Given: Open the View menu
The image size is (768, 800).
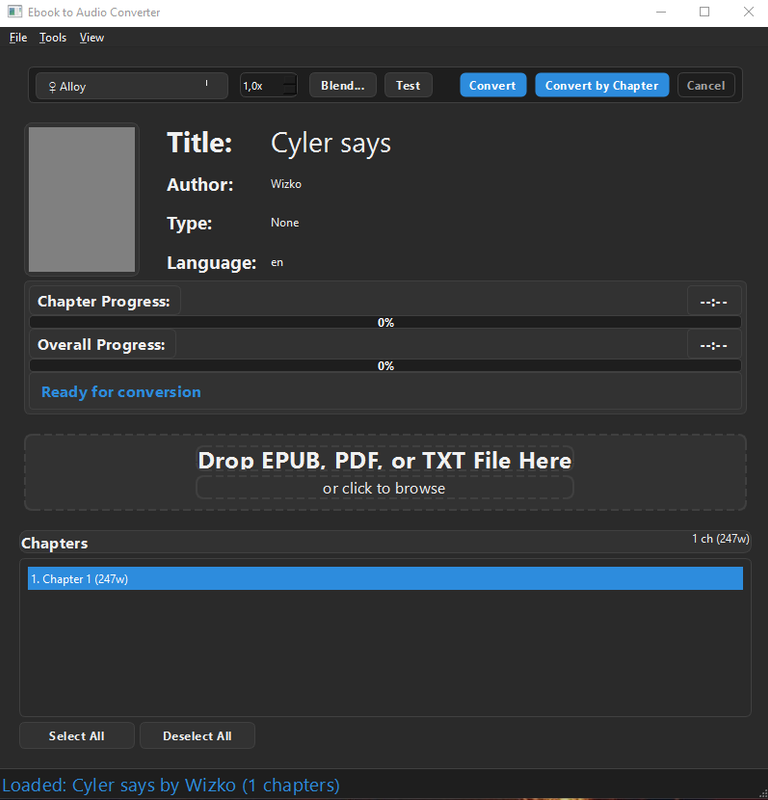Looking at the screenshot, I should pyautogui.click(x=92, y=38).
